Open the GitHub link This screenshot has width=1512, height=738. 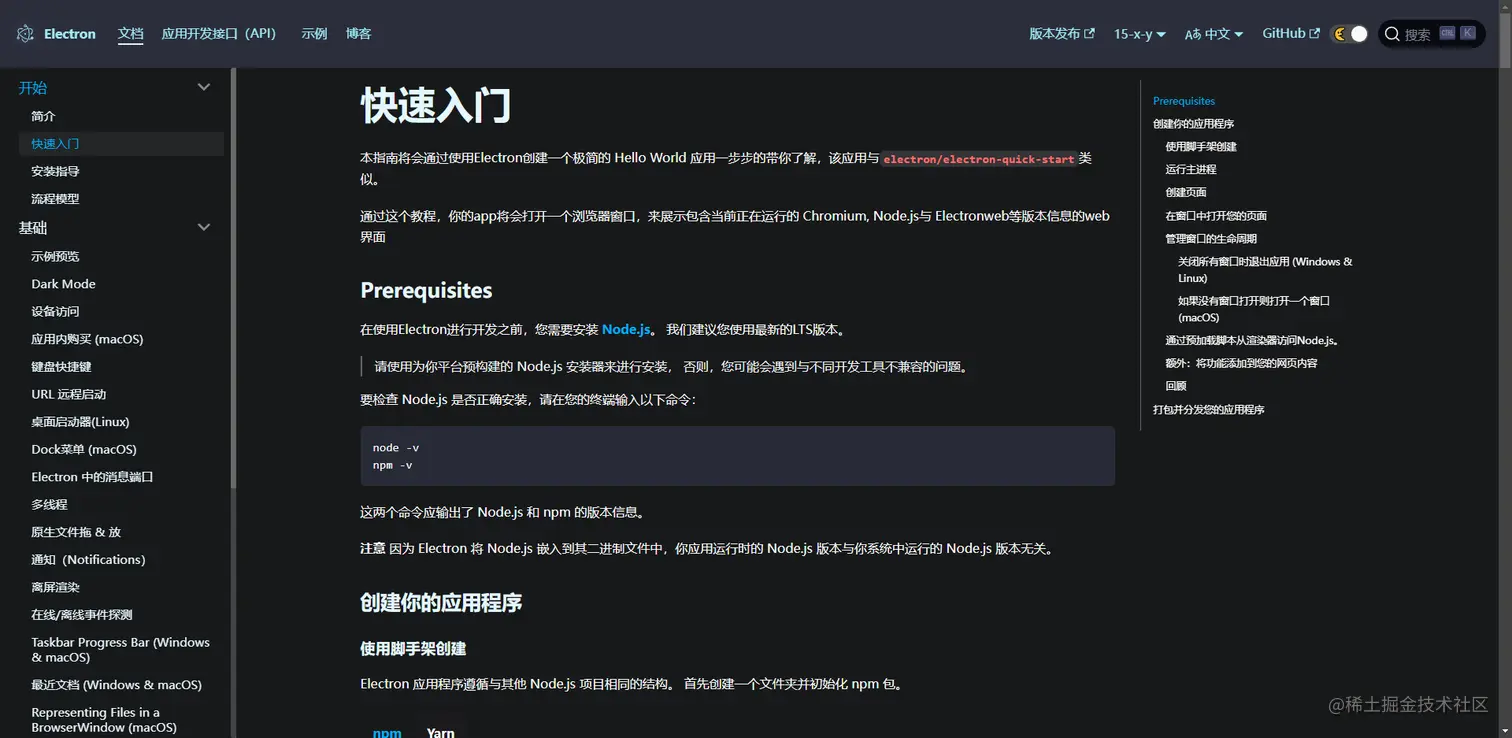click(1291, 34)
